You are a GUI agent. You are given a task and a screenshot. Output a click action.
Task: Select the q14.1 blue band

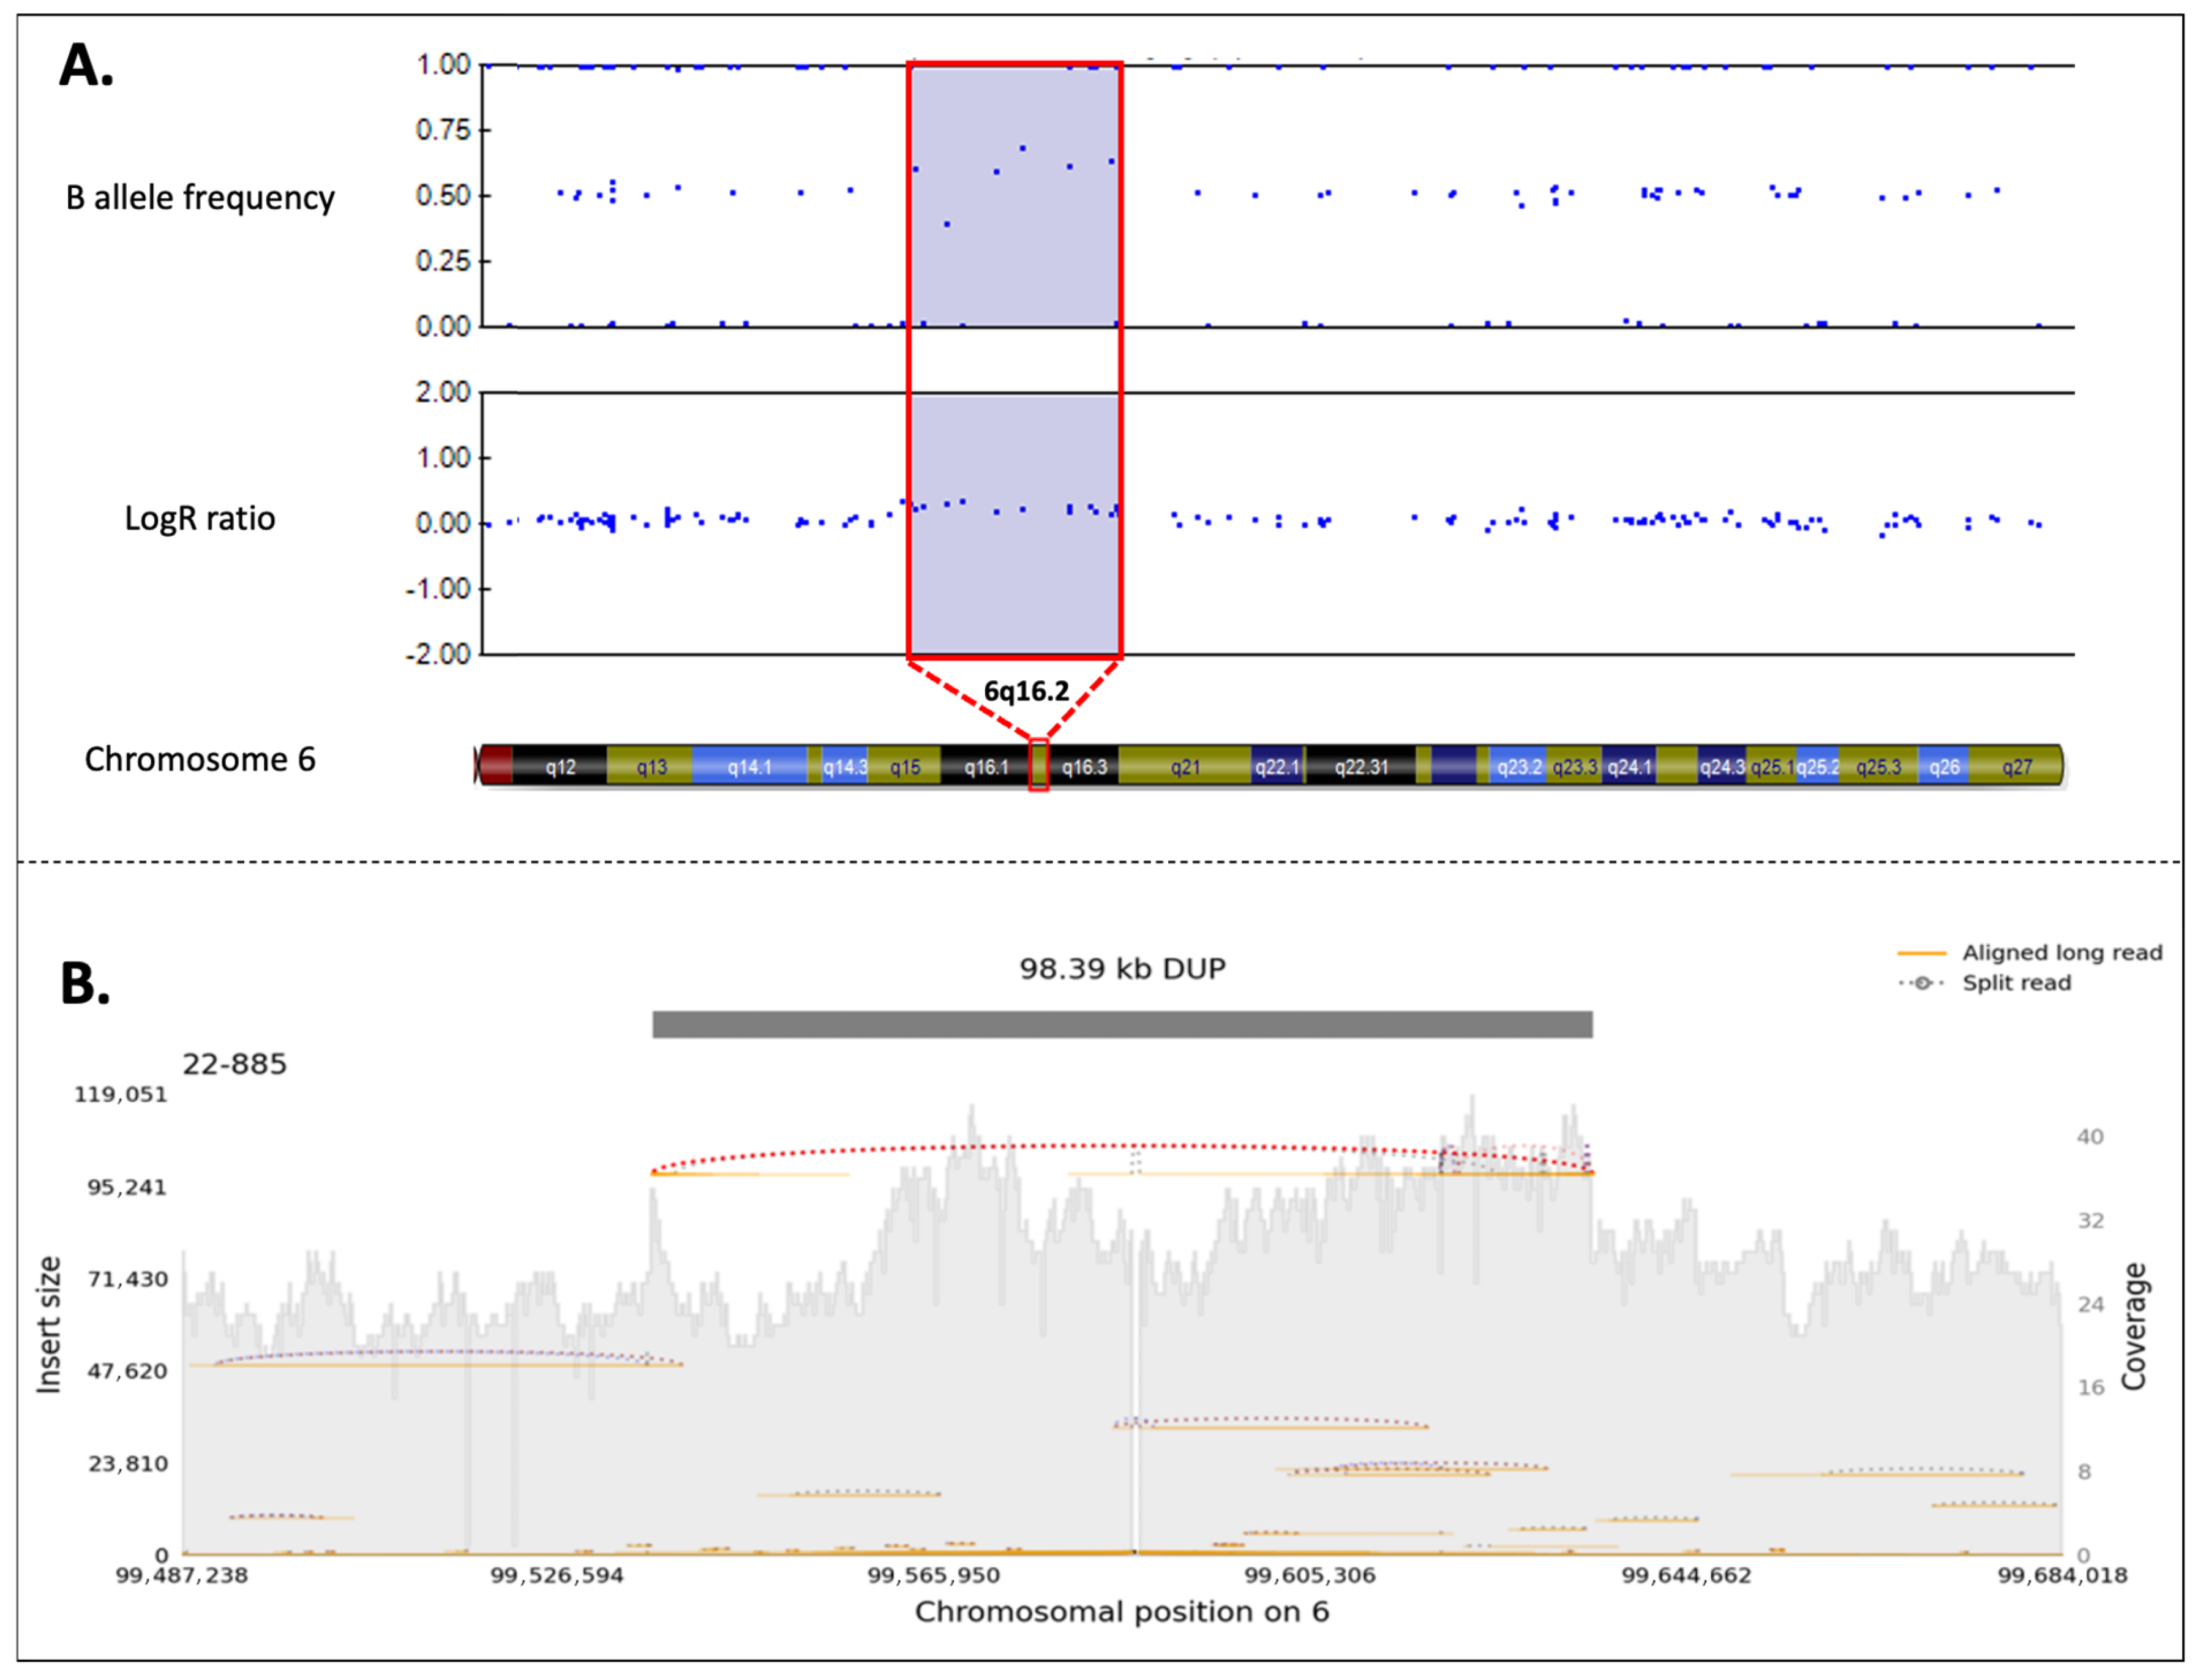click(x=749, y=767)
